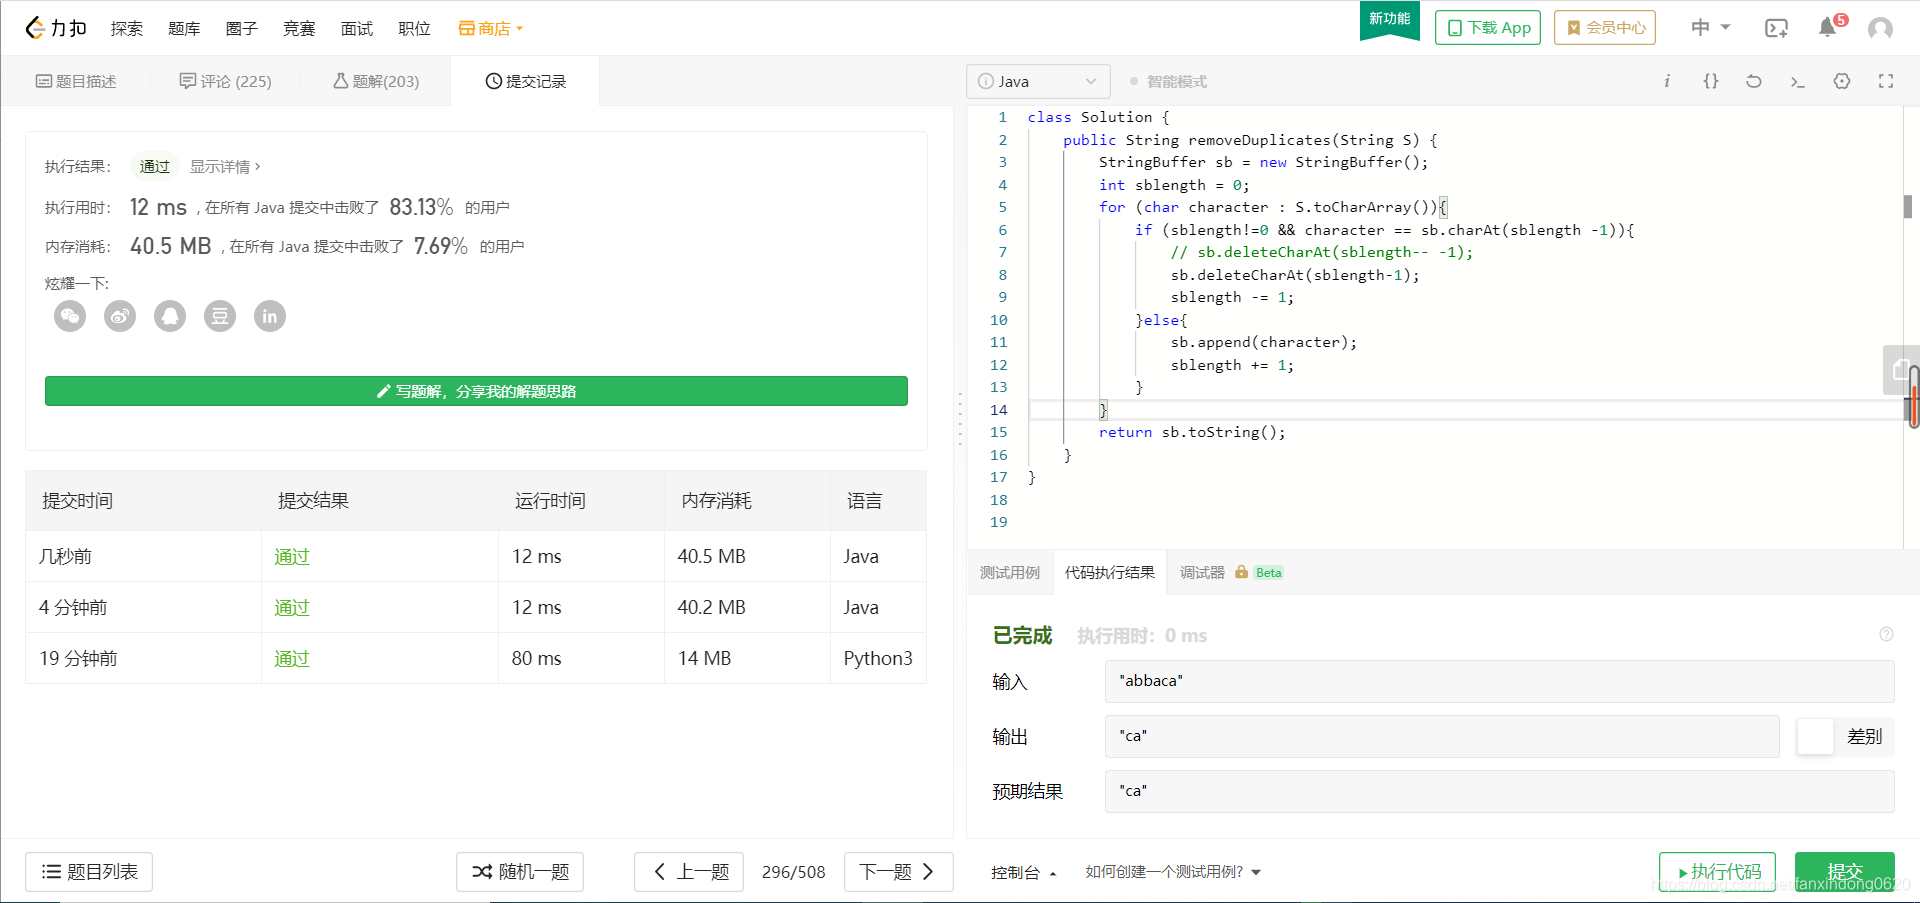Expand 如何创建一个测试用例 help dropdown
The height and width of the screenshot is (903, 1920).
point(1173,872)
